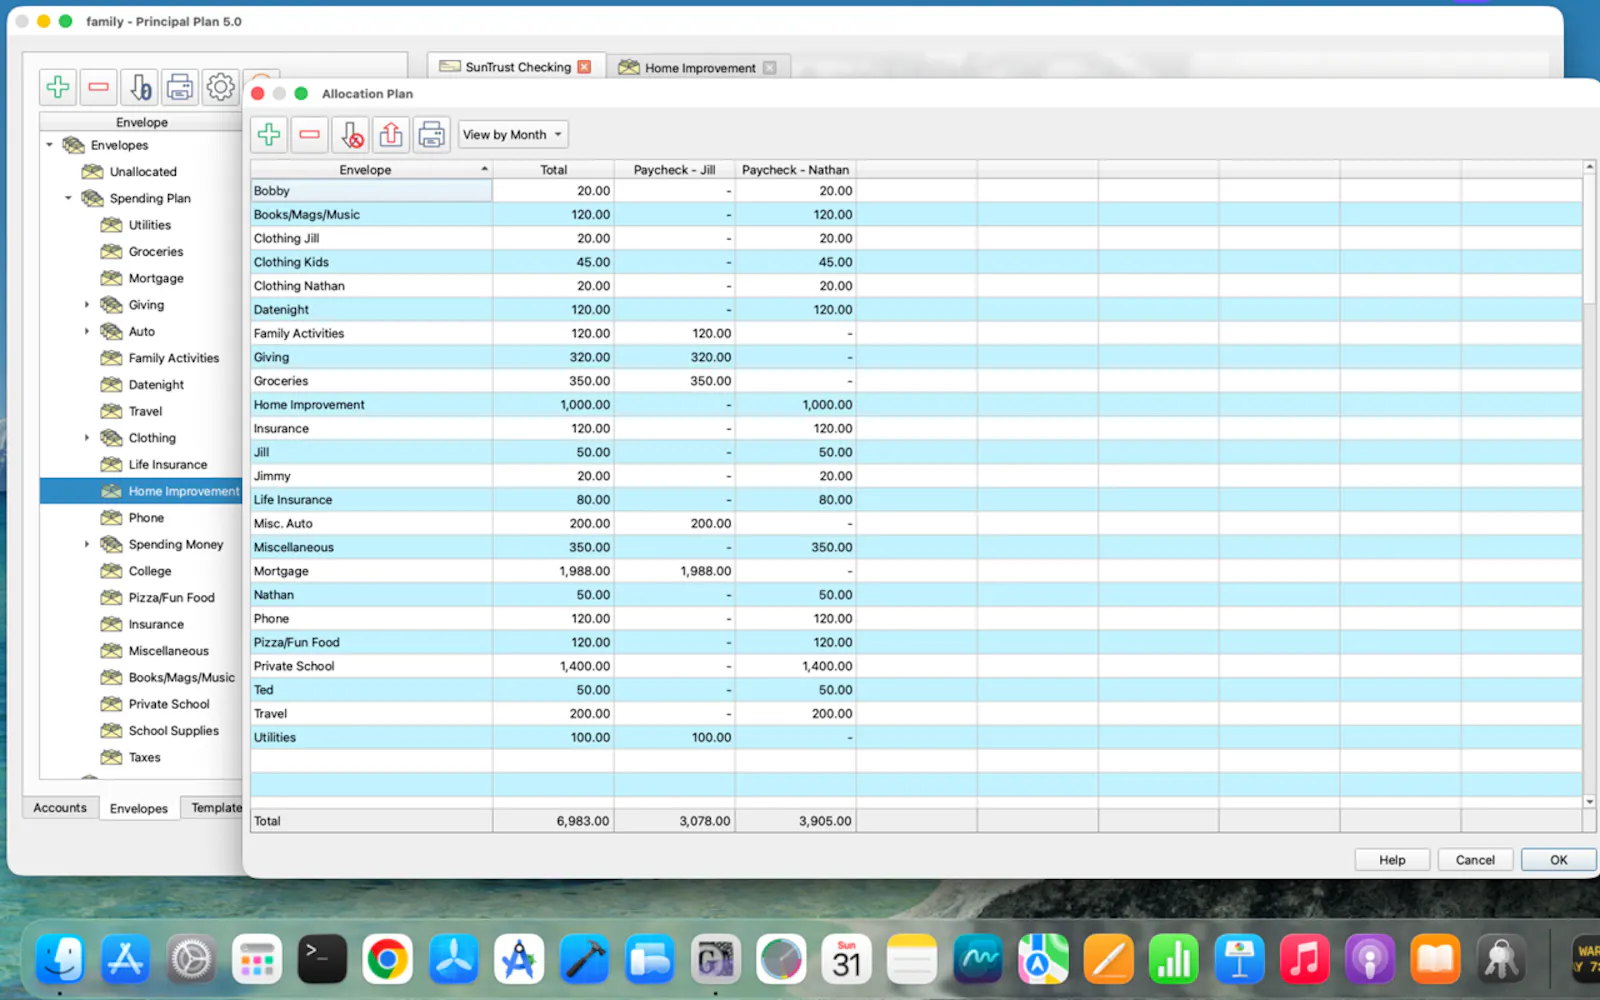1600x1000 pixels.
Task: Click the settings gear icon in main window
Action: coord(220,87)
